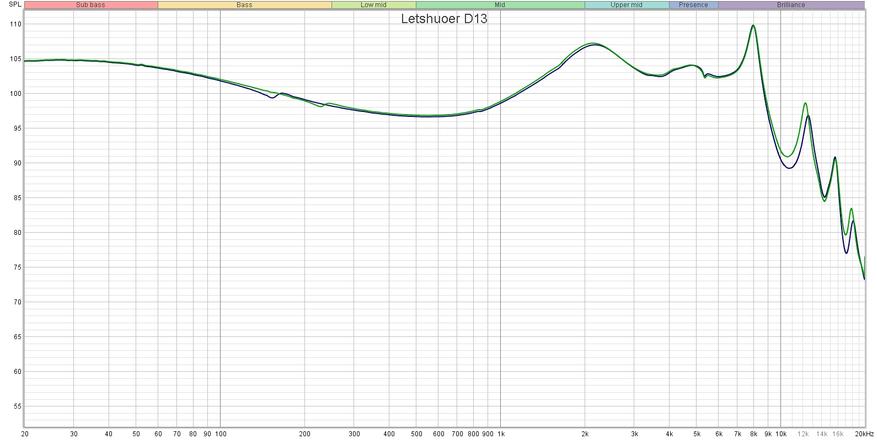Select the 55 dB axis value
The image size is (877, 440).
[x=17, y=406]
